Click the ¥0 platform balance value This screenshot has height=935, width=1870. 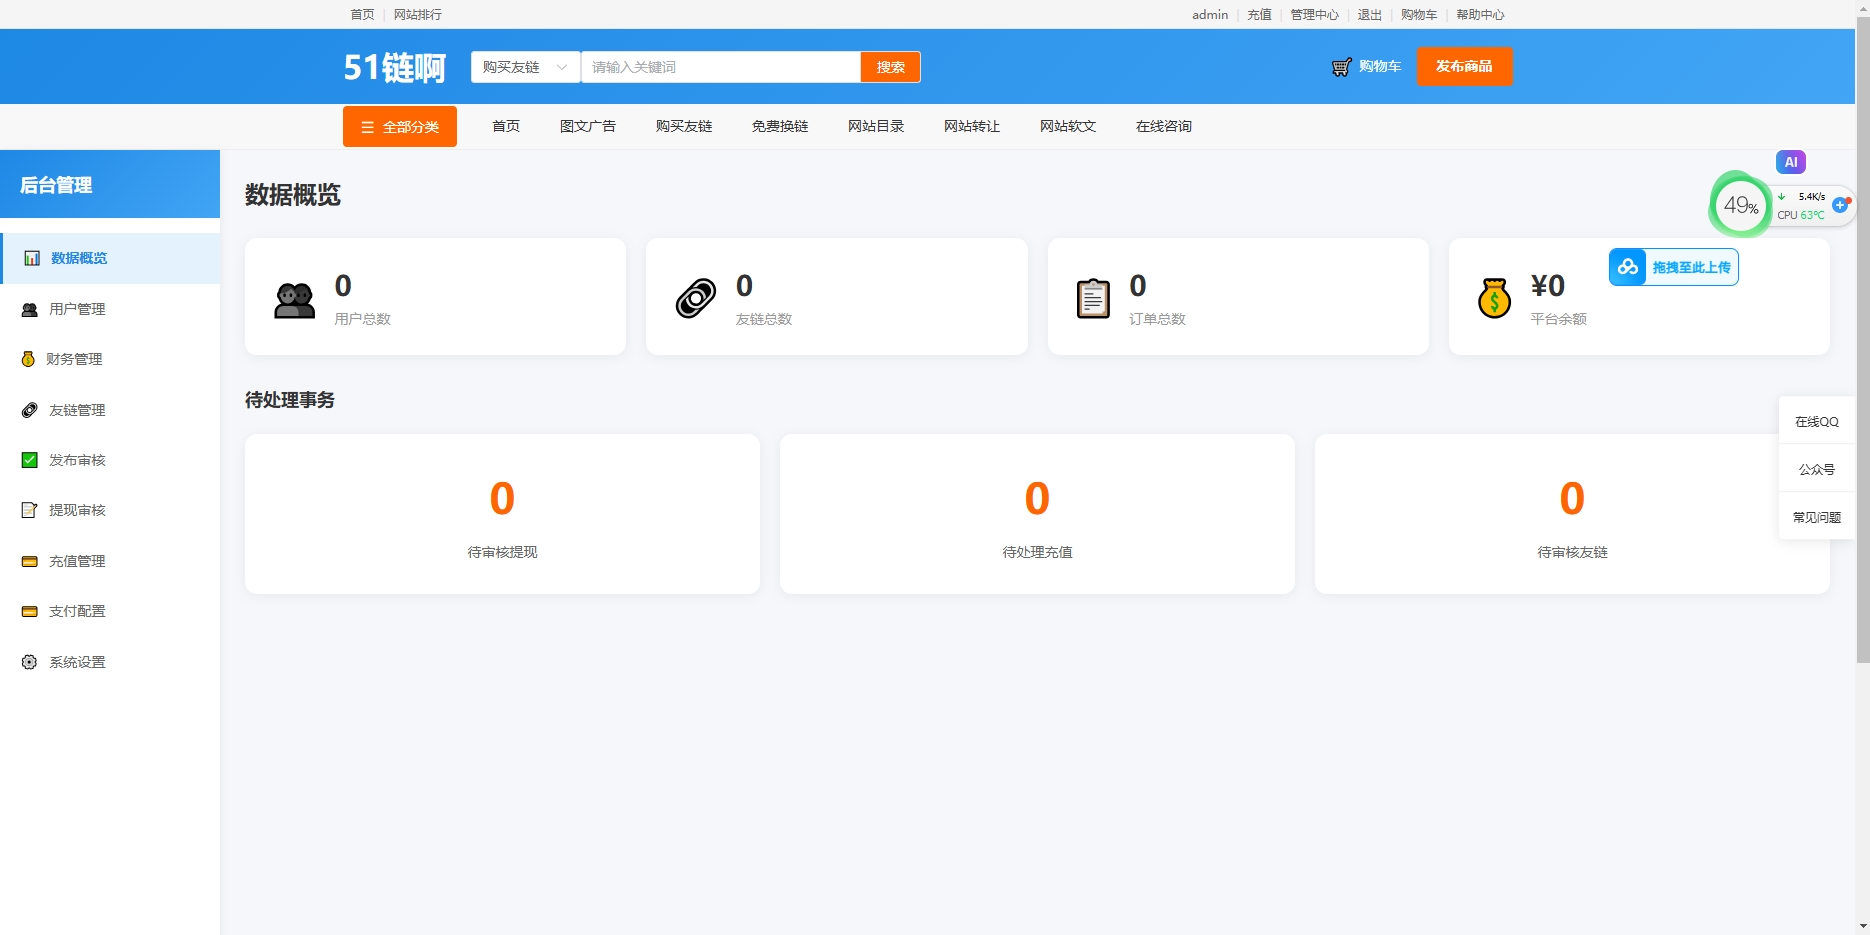click(x=1547, y=286)
